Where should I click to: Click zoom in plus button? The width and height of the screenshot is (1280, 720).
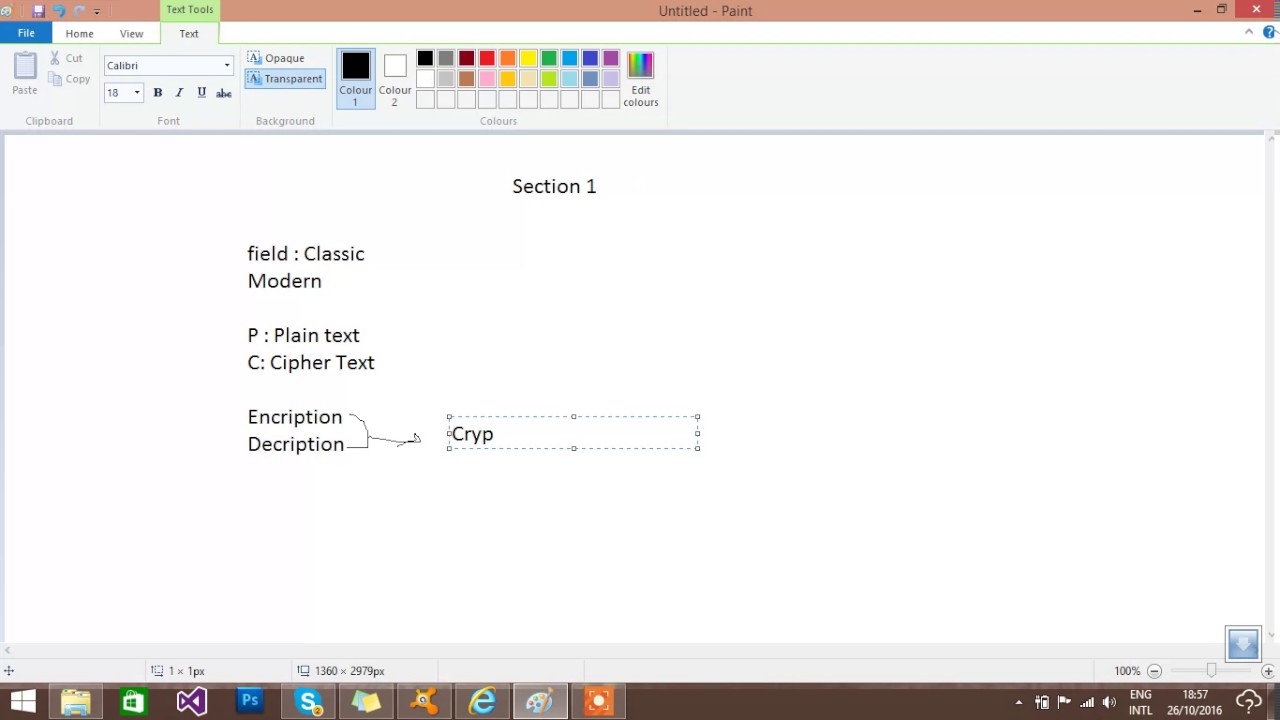[1268, 671]
